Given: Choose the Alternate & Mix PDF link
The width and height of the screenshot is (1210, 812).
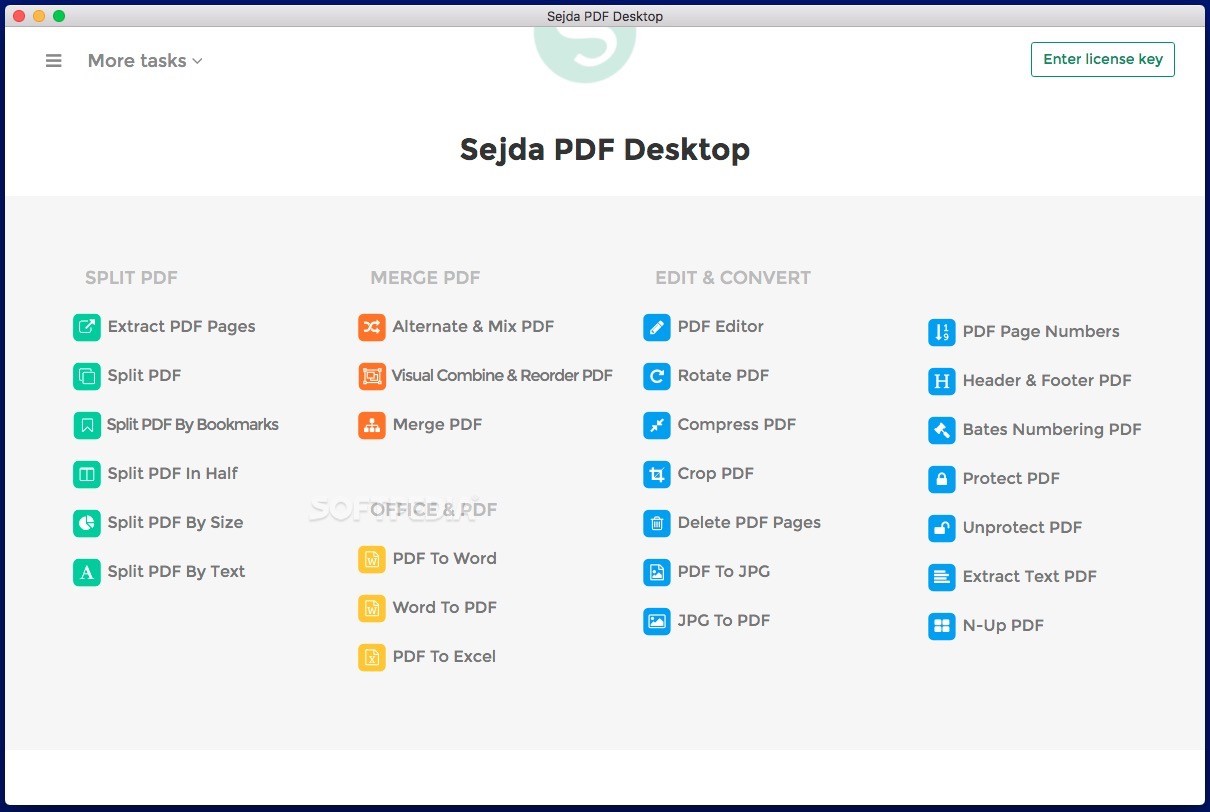Looking at the screenshot, I should (x=473, y=327).
